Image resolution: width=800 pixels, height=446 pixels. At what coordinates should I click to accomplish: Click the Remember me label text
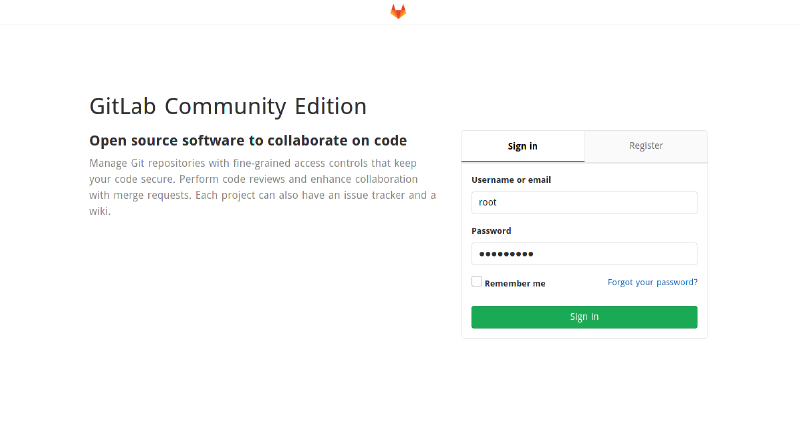[x=514, y=284]
